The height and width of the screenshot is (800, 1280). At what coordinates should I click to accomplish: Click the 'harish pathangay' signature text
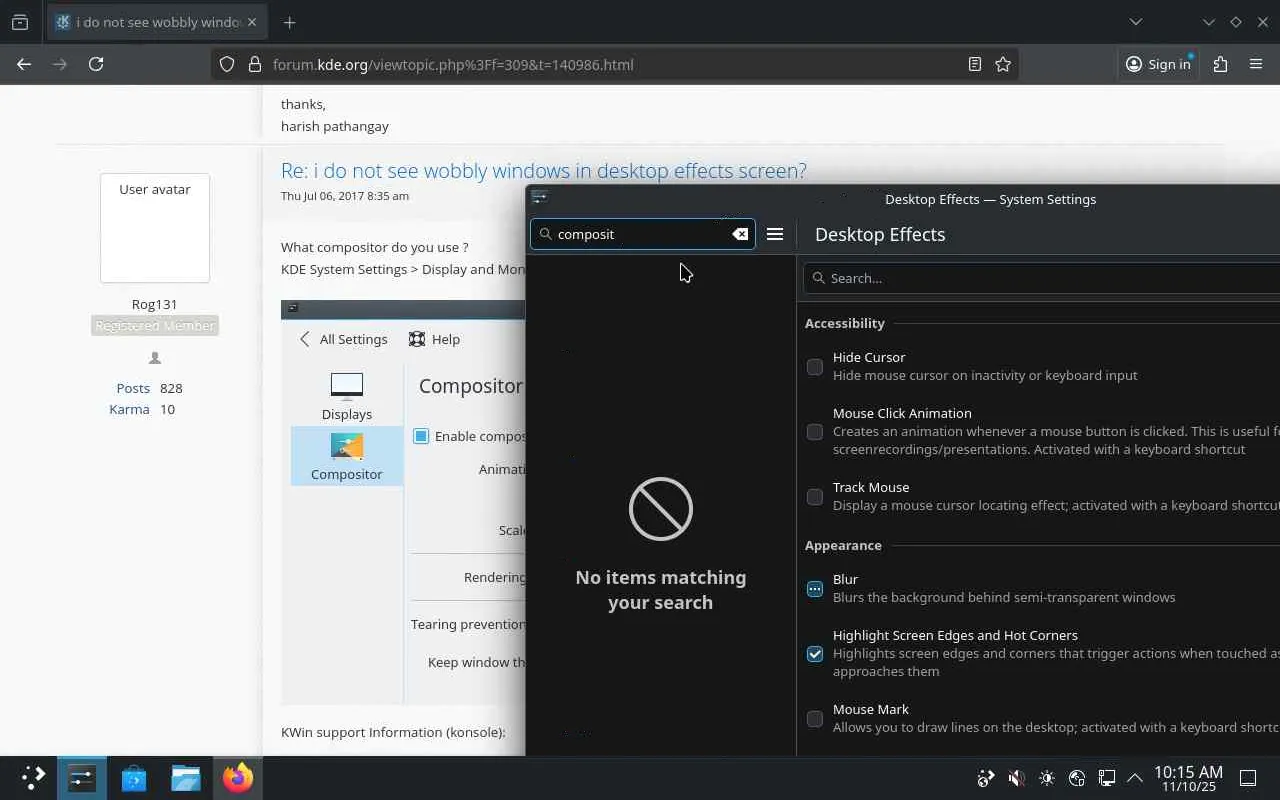[x=335, y=126]
